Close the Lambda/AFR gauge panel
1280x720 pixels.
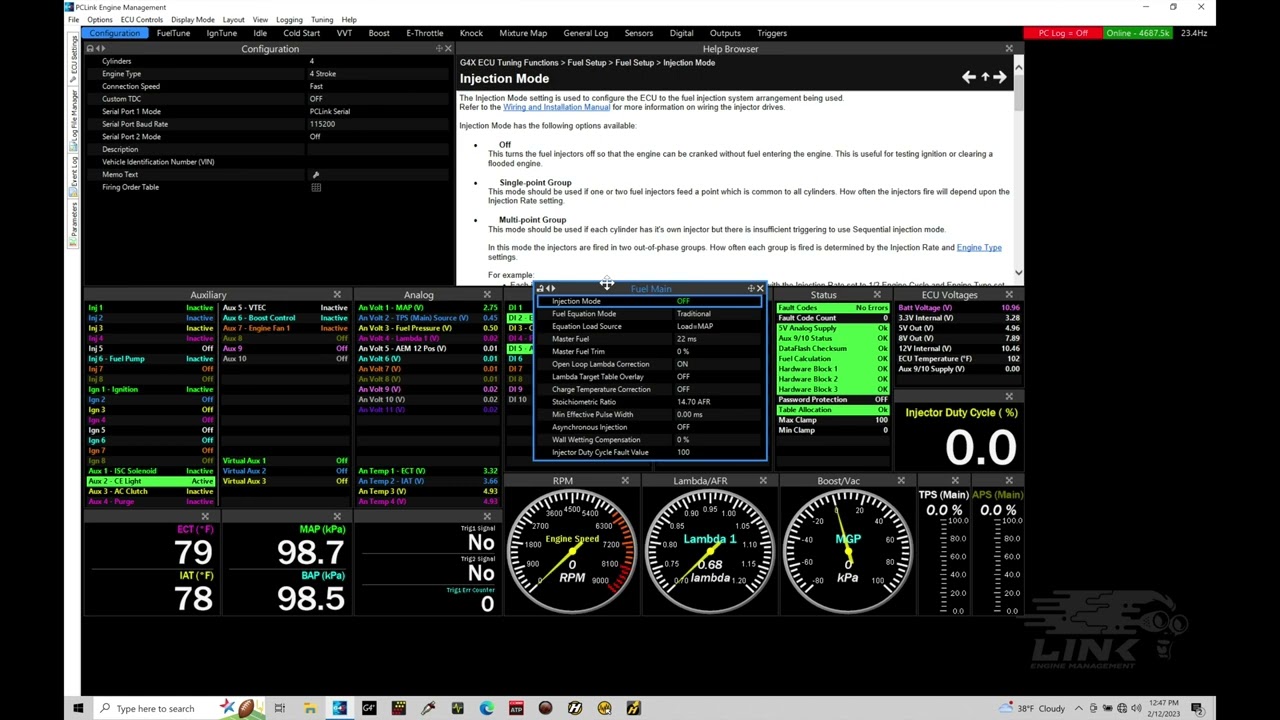(x=763, y=481)
